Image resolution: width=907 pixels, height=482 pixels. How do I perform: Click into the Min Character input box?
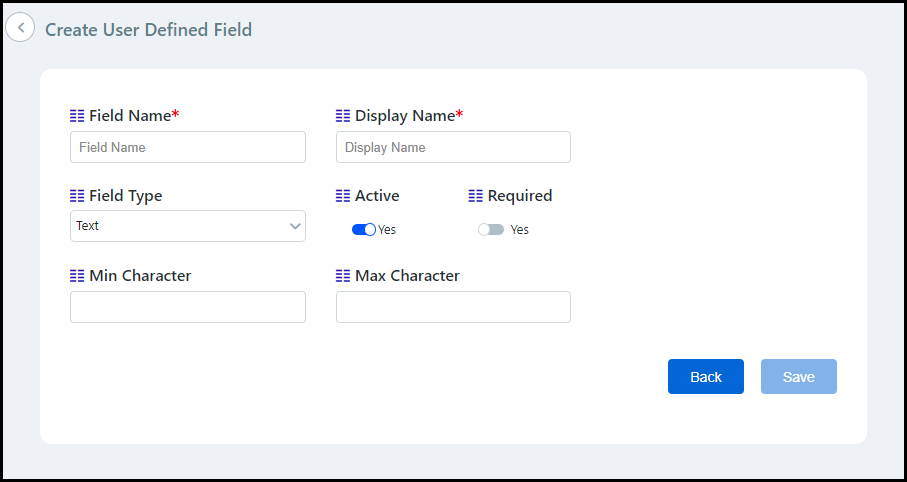[187, 307]
